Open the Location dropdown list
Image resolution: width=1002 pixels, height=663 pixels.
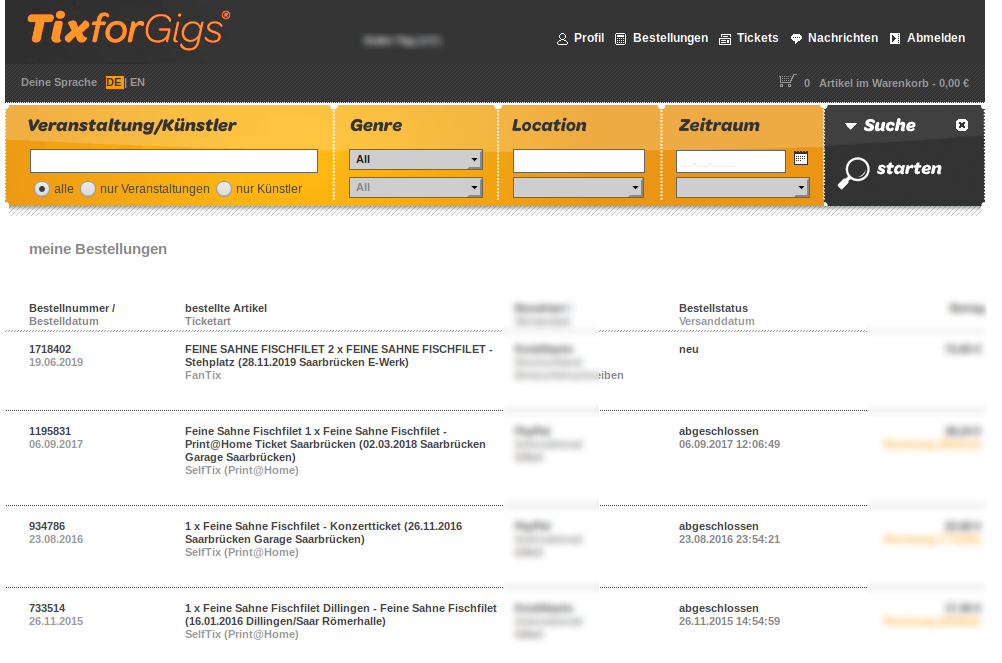(x=578, y=188)
